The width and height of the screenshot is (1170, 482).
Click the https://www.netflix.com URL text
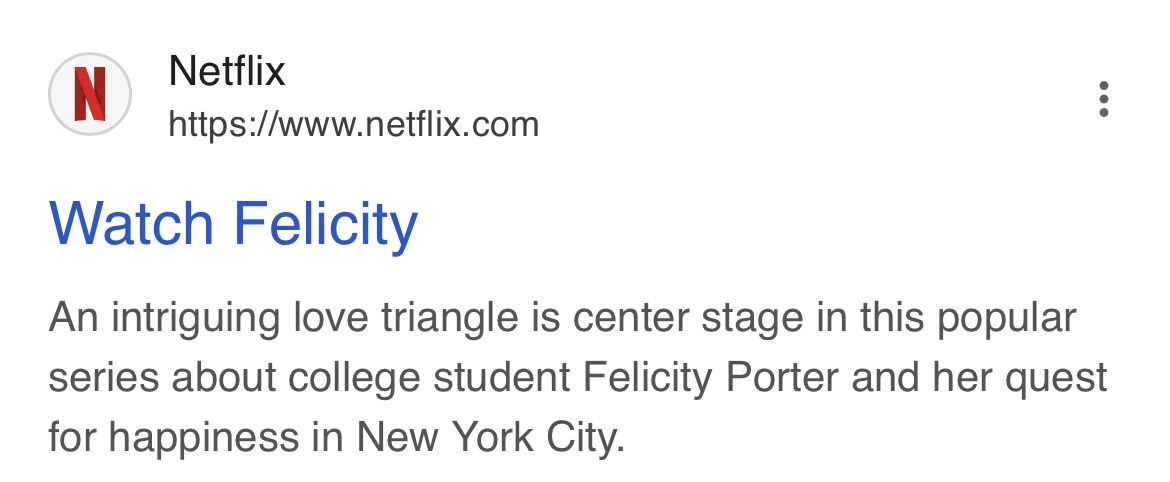point(354,125)
